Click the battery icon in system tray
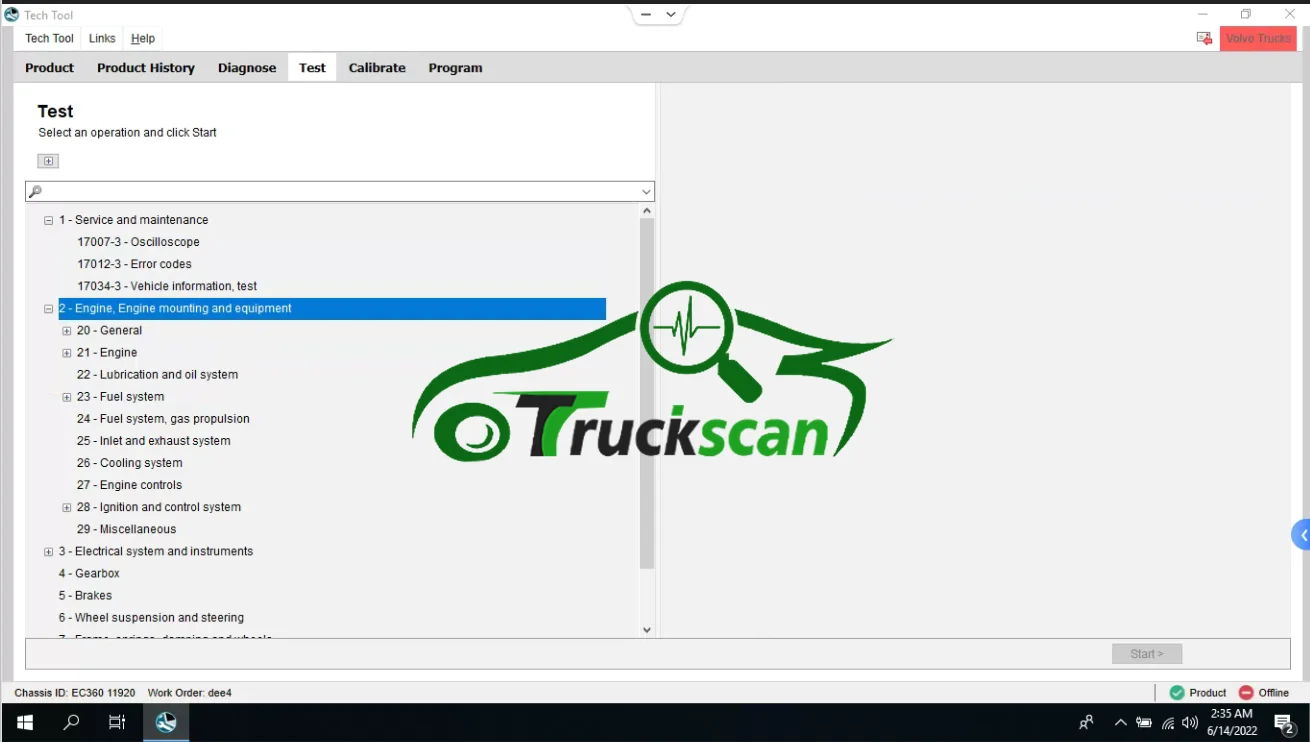This screenshot has width=1310, height=742. (x=1144, y=722)
